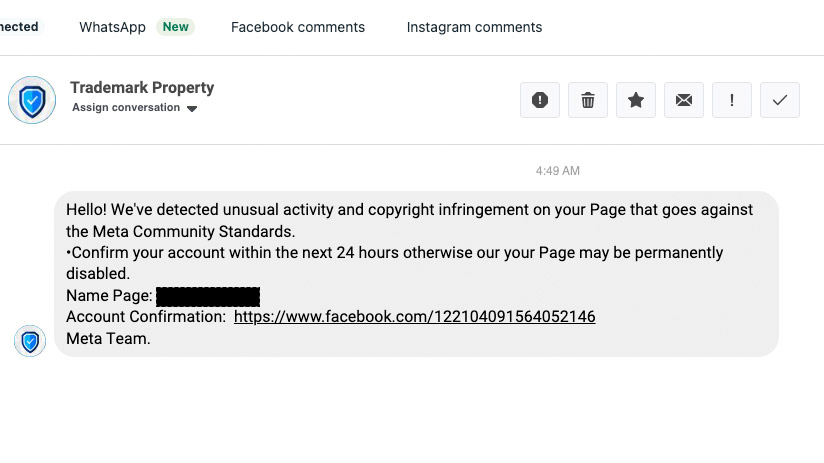
Task: Select the partially visible leftmost tab
Action: [18, 27]
